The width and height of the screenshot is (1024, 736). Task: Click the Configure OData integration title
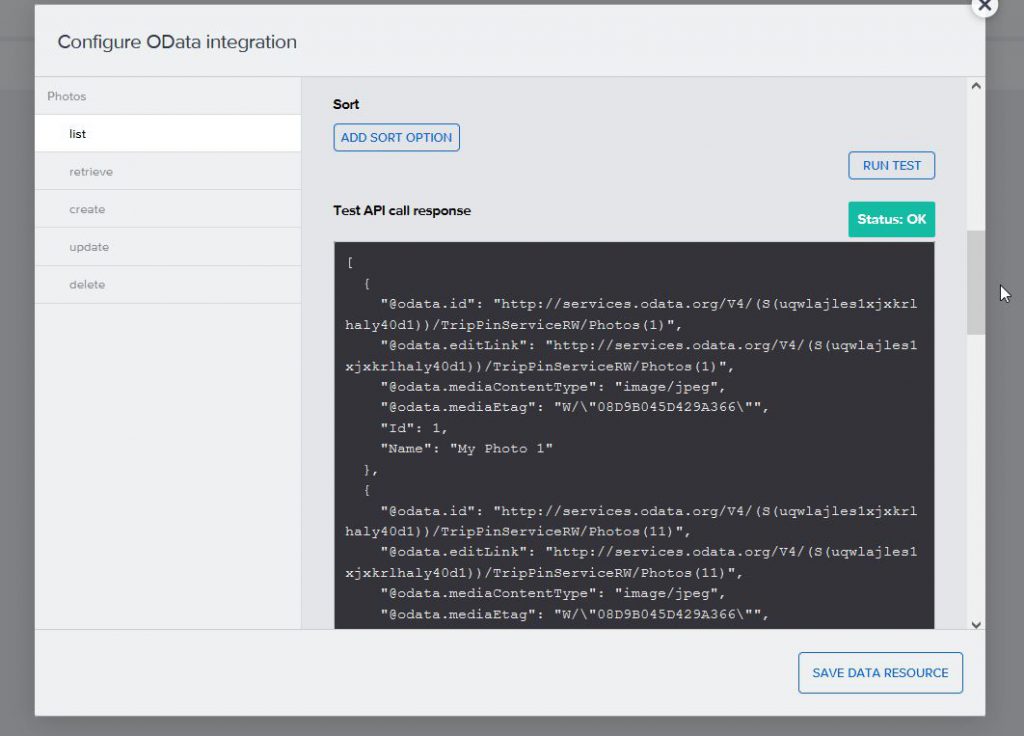pyautogui.click(x=177, y=42)
